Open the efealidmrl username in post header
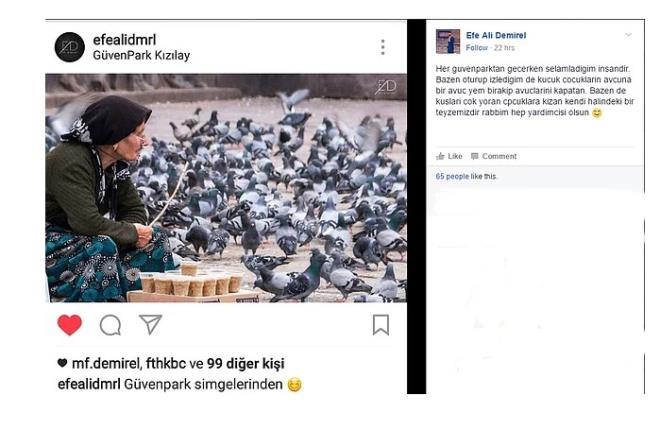Screen dimensions: 660x430 click(x=124, y=40)
